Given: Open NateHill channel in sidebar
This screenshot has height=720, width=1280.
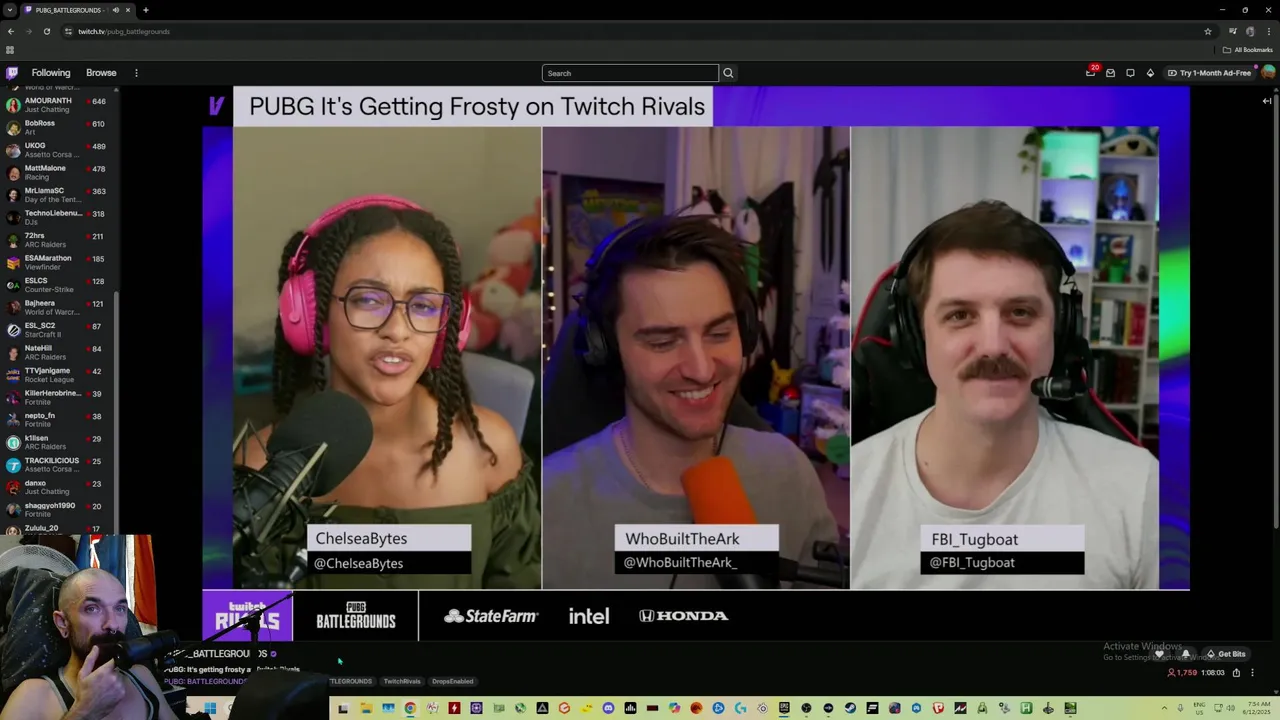Looking at the screenshot, I should point(58,352).
